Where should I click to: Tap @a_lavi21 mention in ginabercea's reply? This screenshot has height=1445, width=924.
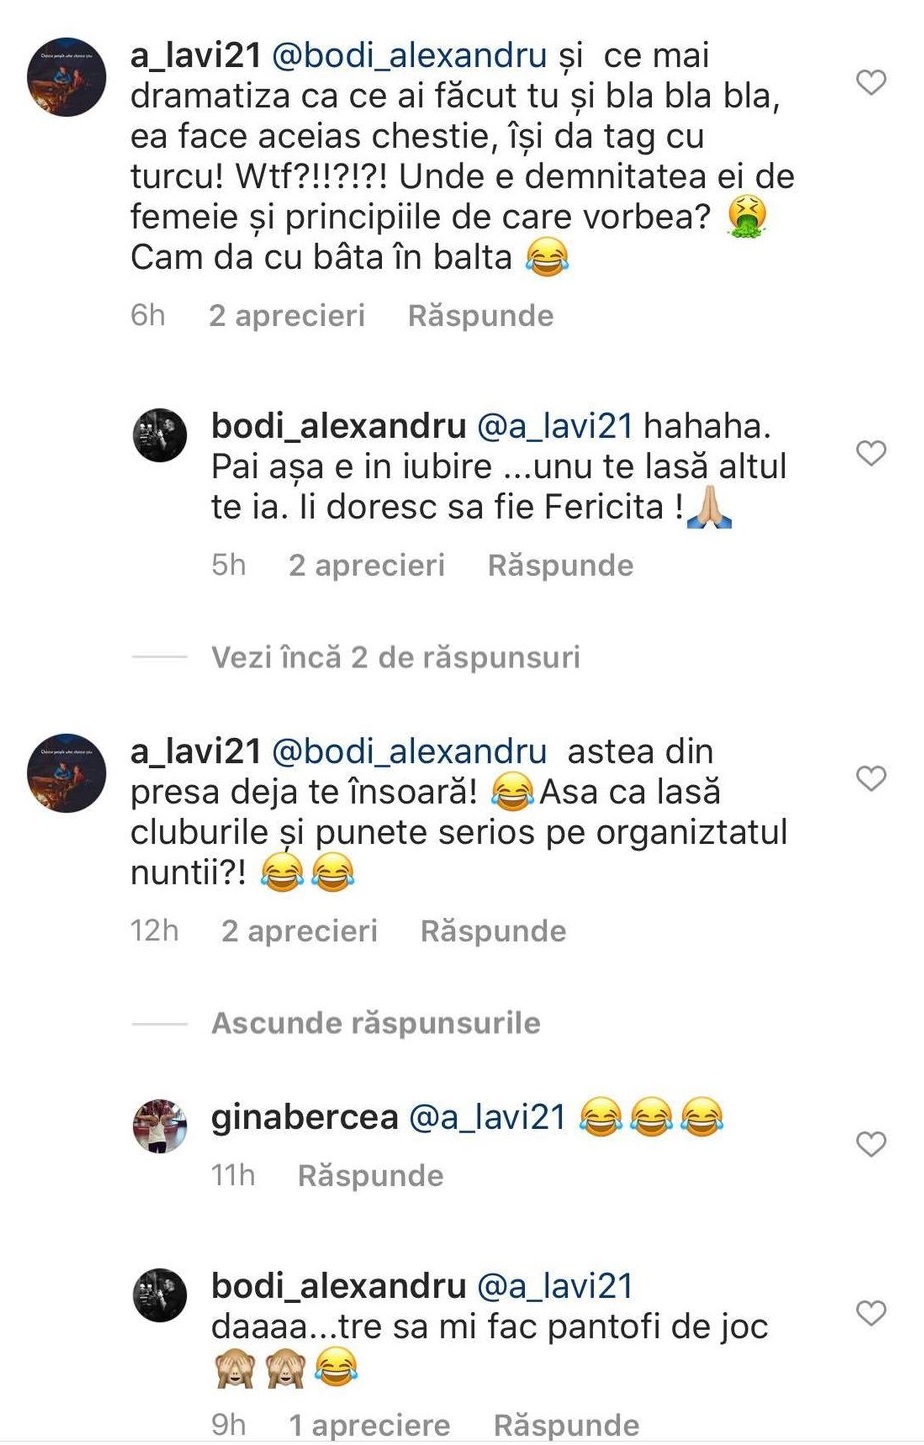(488, 1117)
